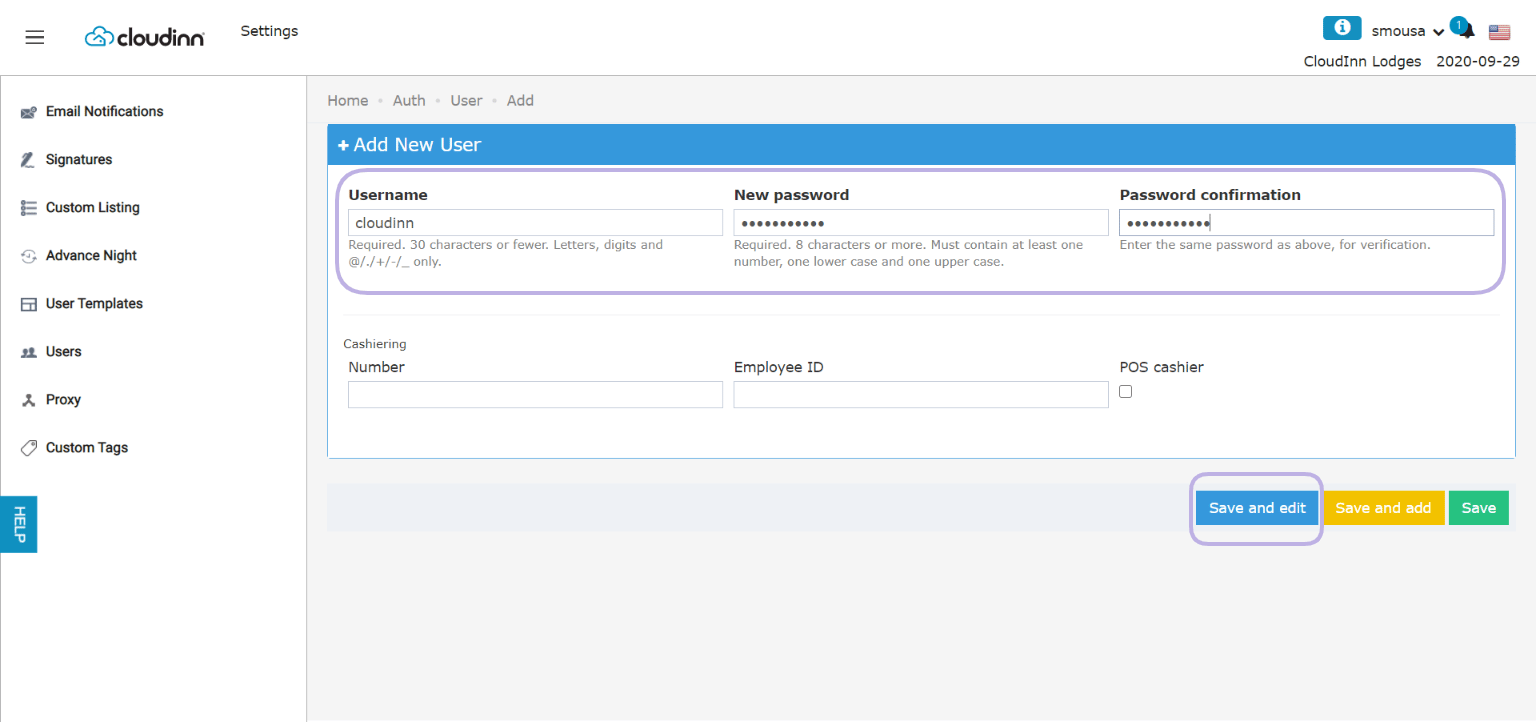Click the green Save button
Image resolution: width=1536 pixels, height=722 pixels.
[1479, 508]
